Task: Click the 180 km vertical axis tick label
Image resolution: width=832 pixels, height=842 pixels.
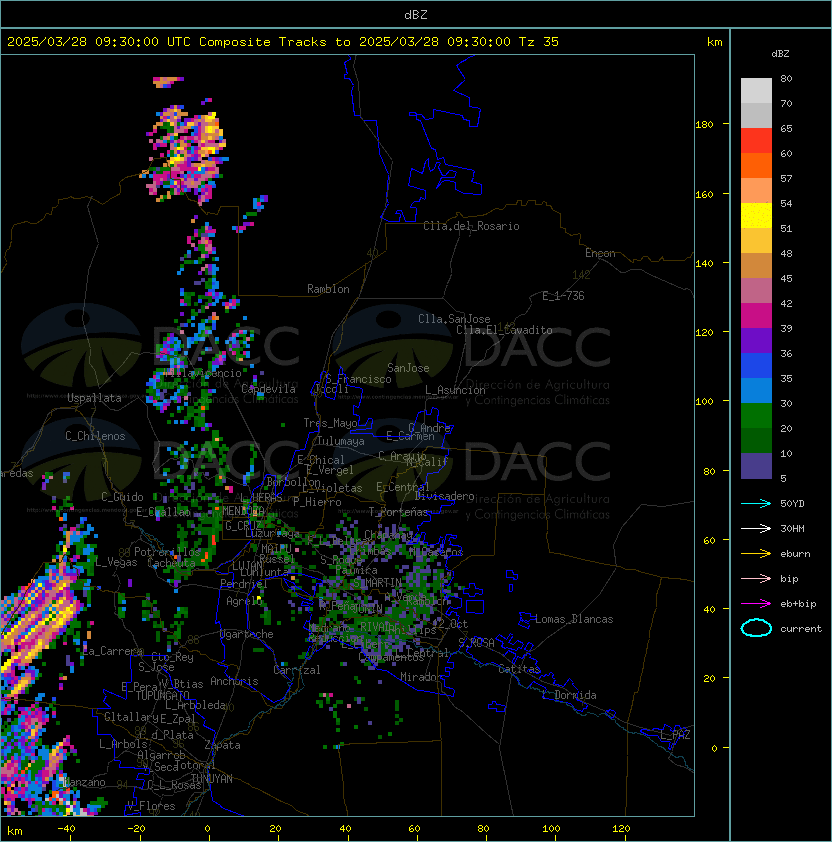Action: tap(704, 124)
